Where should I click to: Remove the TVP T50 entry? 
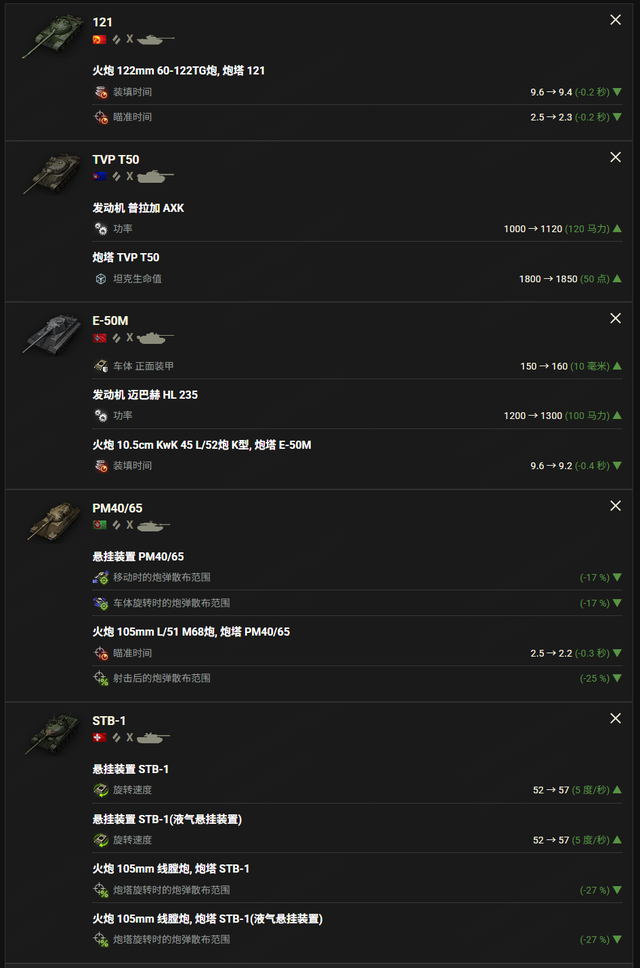[615, 157]
